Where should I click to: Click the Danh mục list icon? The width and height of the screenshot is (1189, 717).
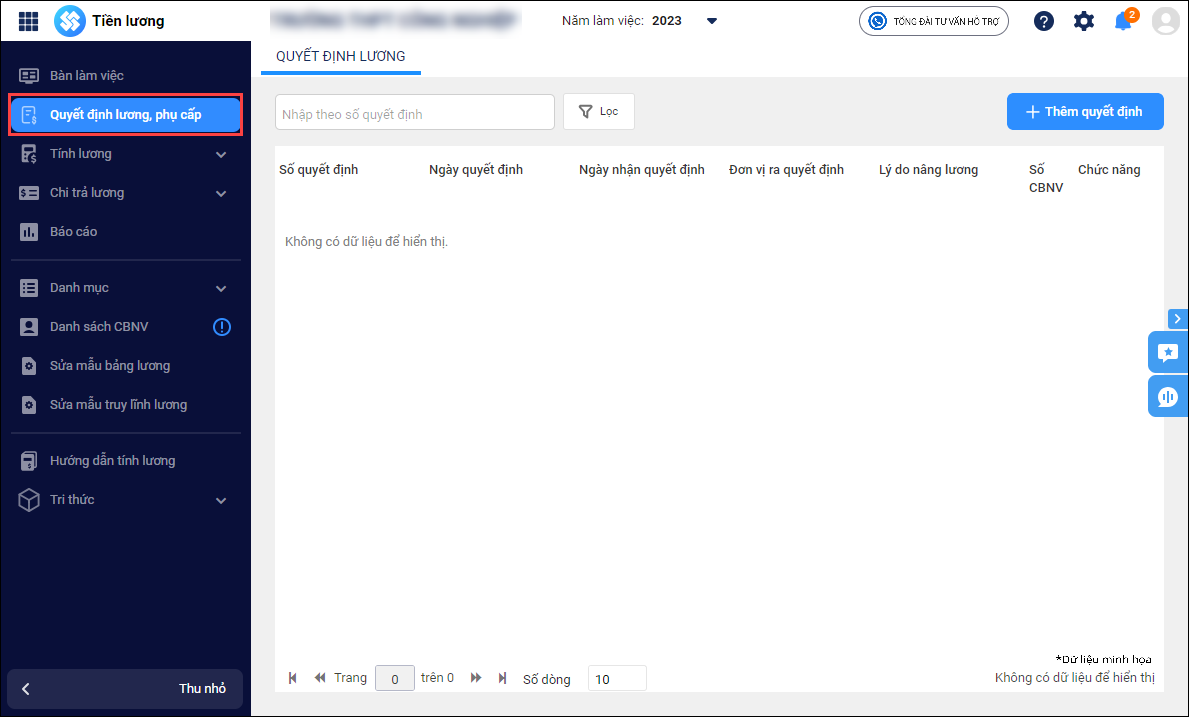click(x=29, y=288)
